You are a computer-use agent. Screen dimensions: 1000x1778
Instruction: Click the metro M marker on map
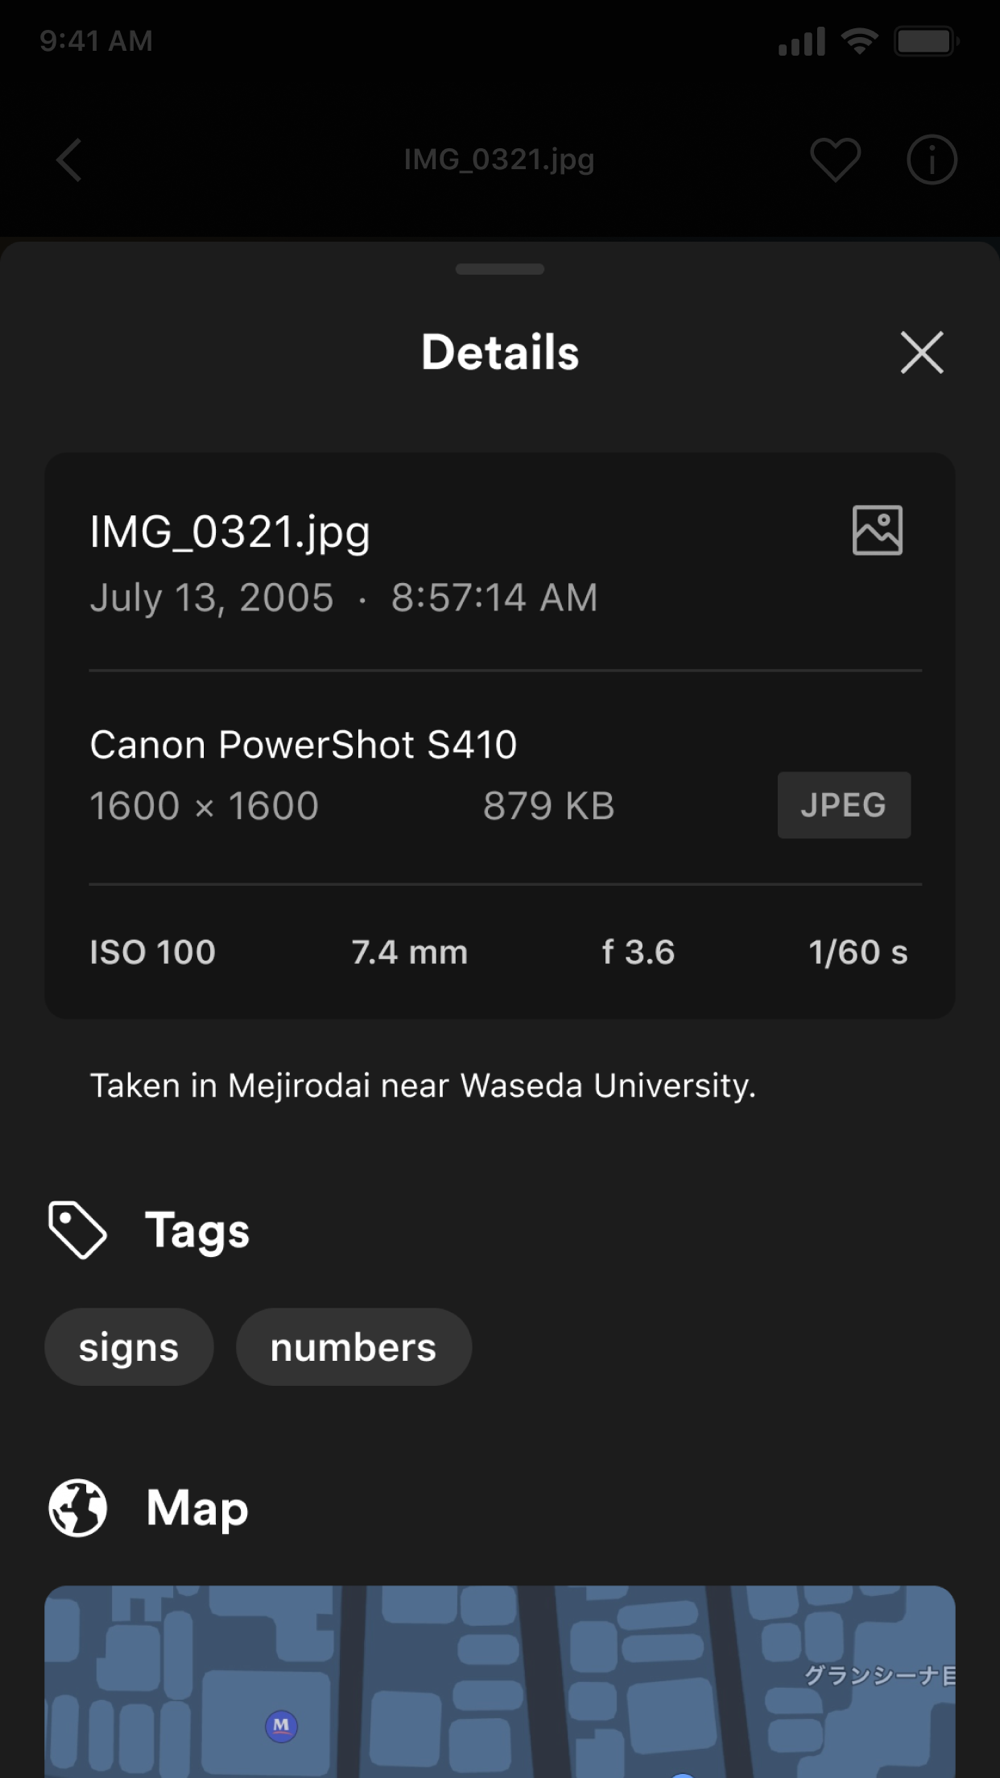[x=281, y=1725]
